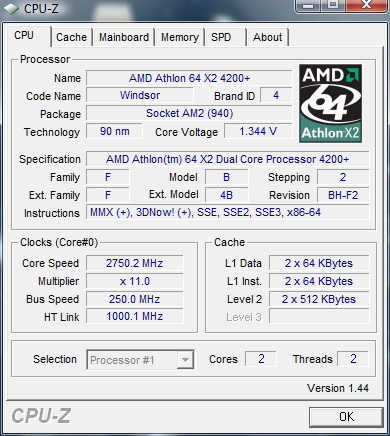This screenshot has width=390, height=436.
Task: Click the AMD Athlon X2 logo
Action: (330, 103)
